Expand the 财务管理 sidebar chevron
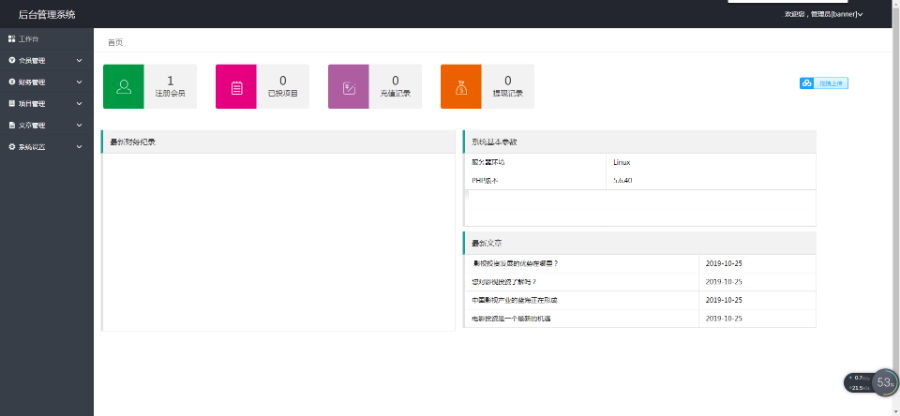 click(79, 82)
